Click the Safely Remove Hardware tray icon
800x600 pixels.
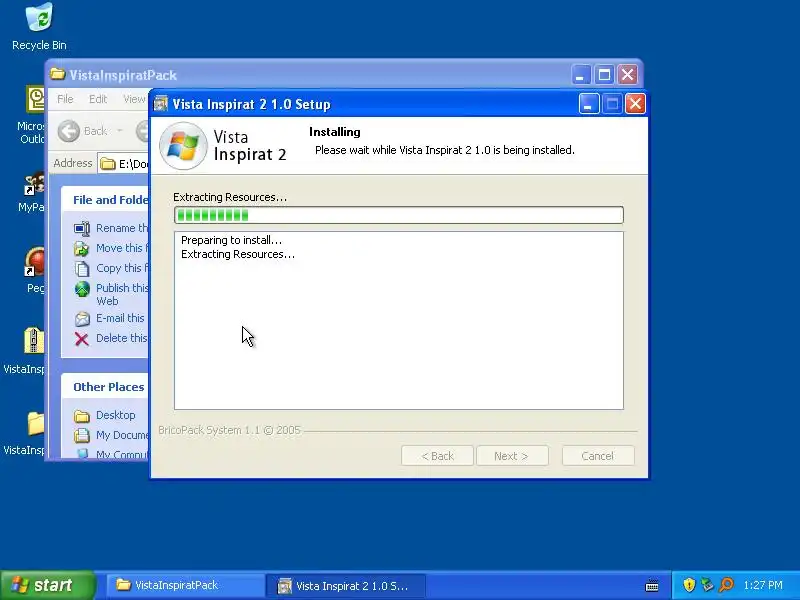point(708,585)
